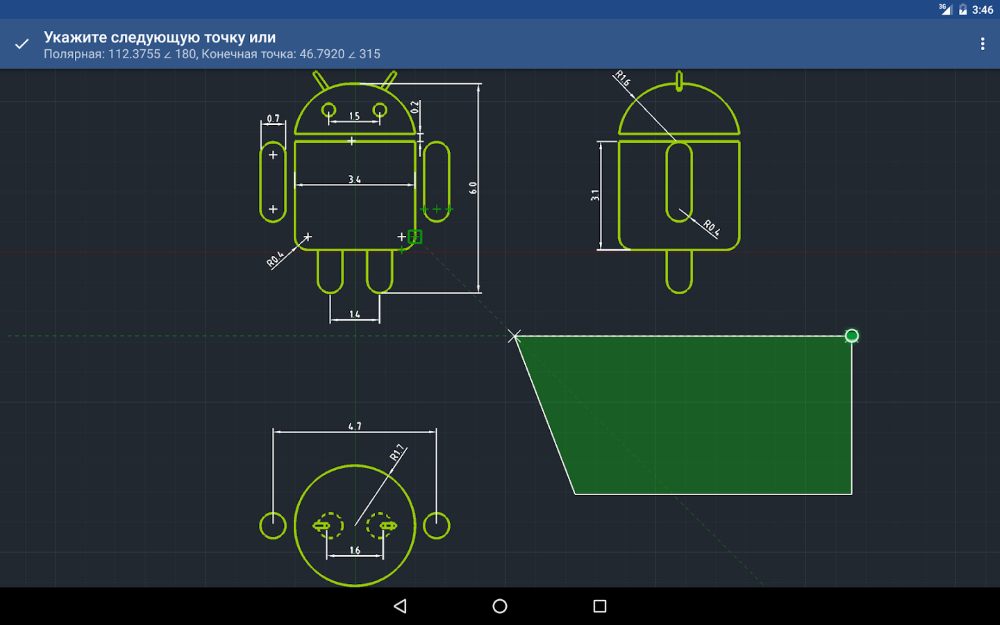Image resolution: width=1000 pixels, height=625 pixels.
Task: Tap the "Укажите следующую точку или" prompt
Action: tap(159, 37)
